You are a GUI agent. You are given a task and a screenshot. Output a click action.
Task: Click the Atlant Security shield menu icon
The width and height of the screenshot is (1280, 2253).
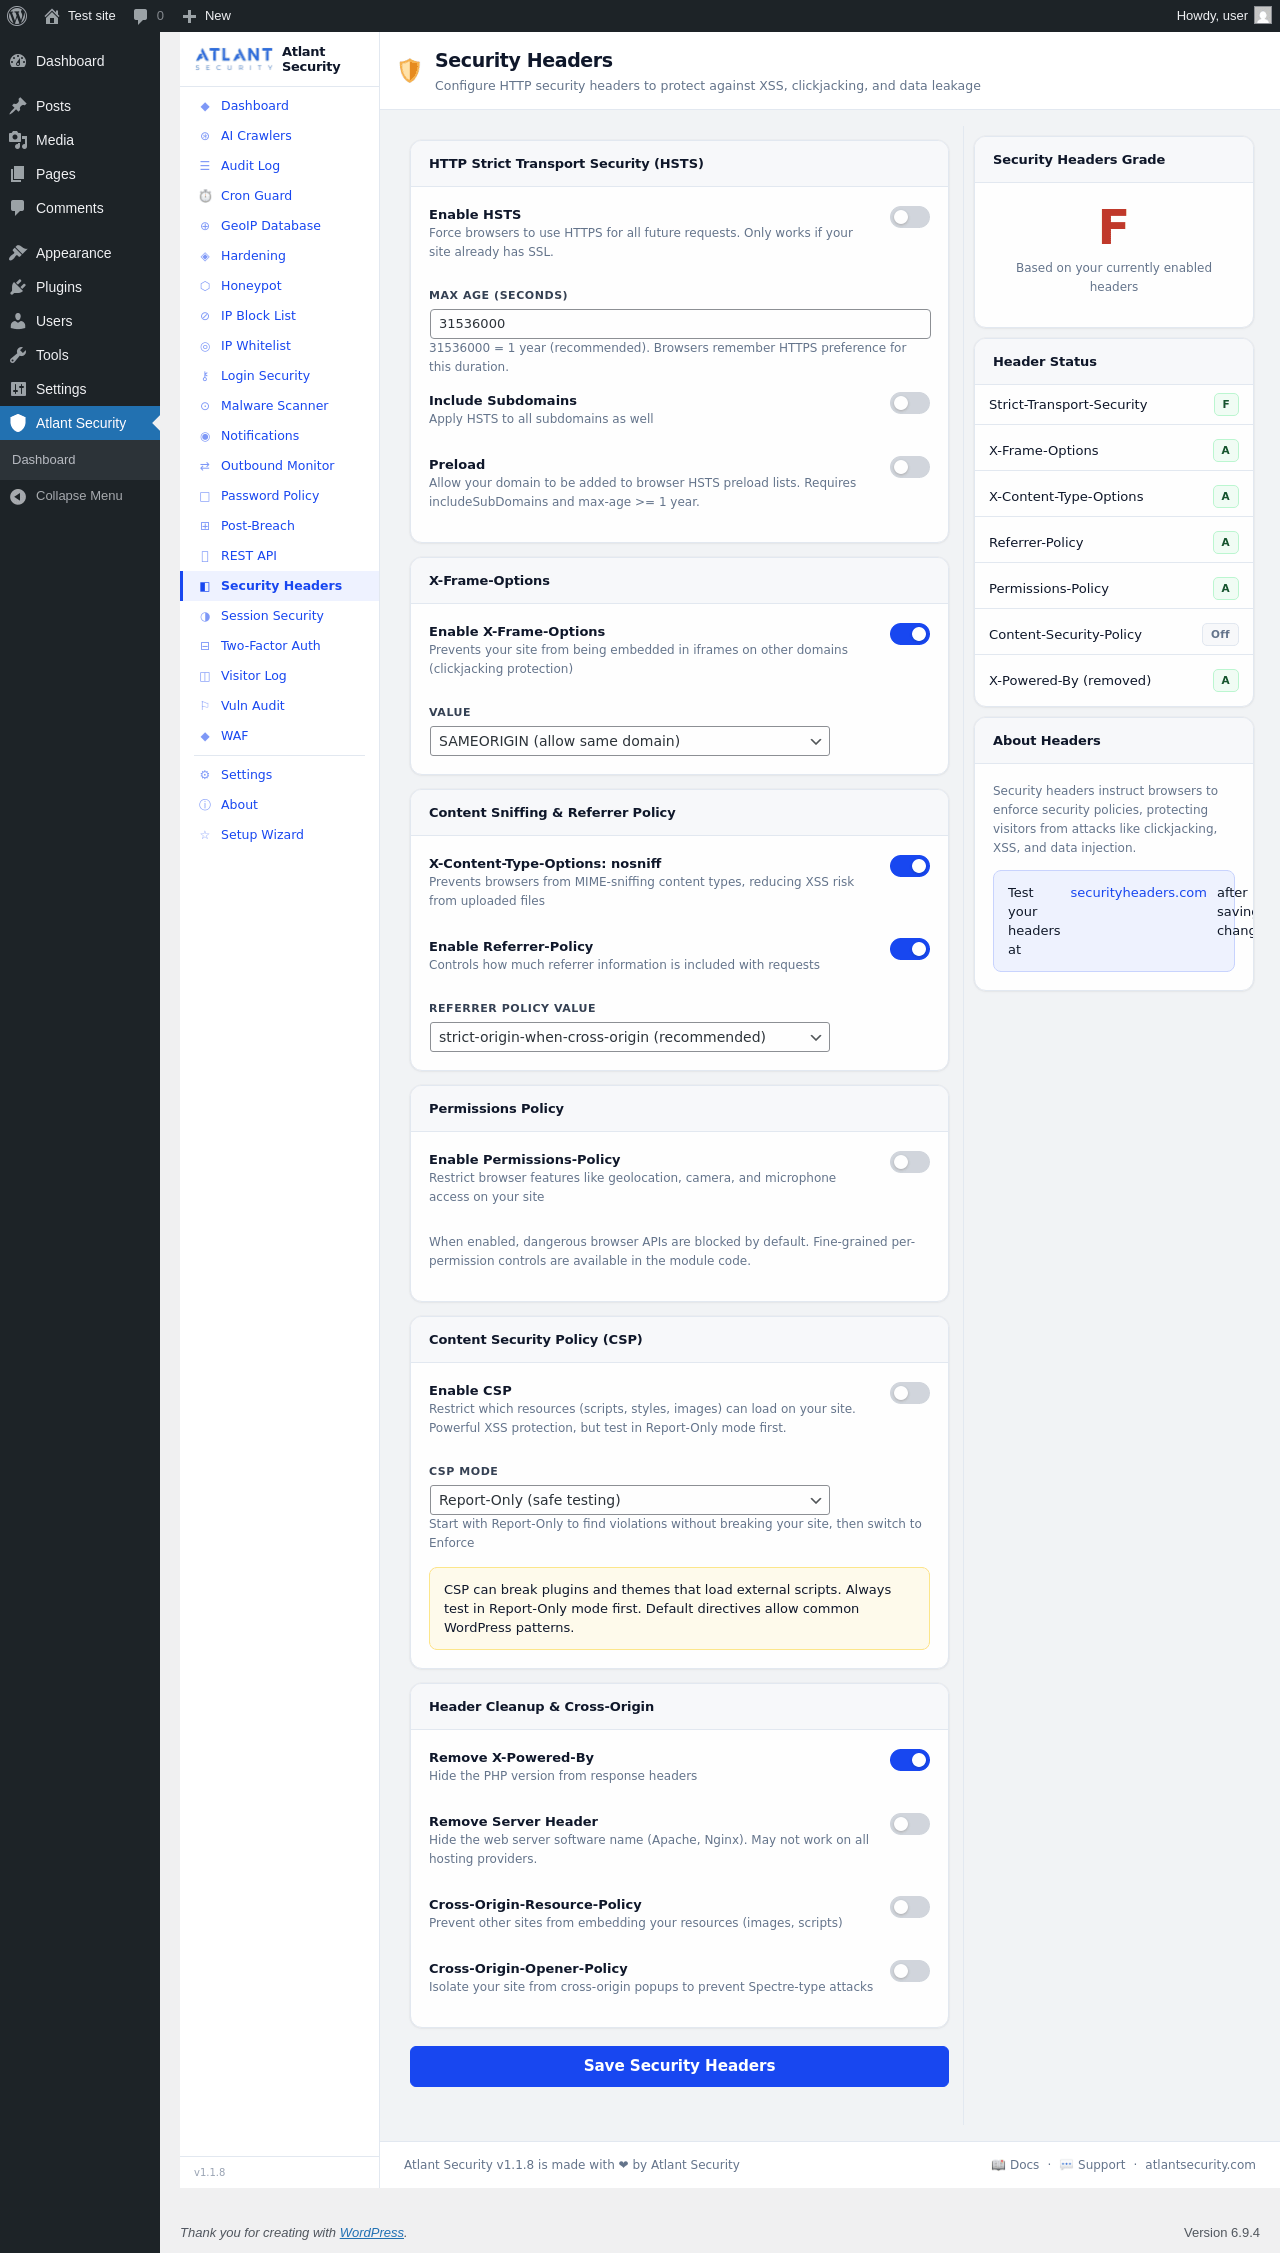click(18, 423)
